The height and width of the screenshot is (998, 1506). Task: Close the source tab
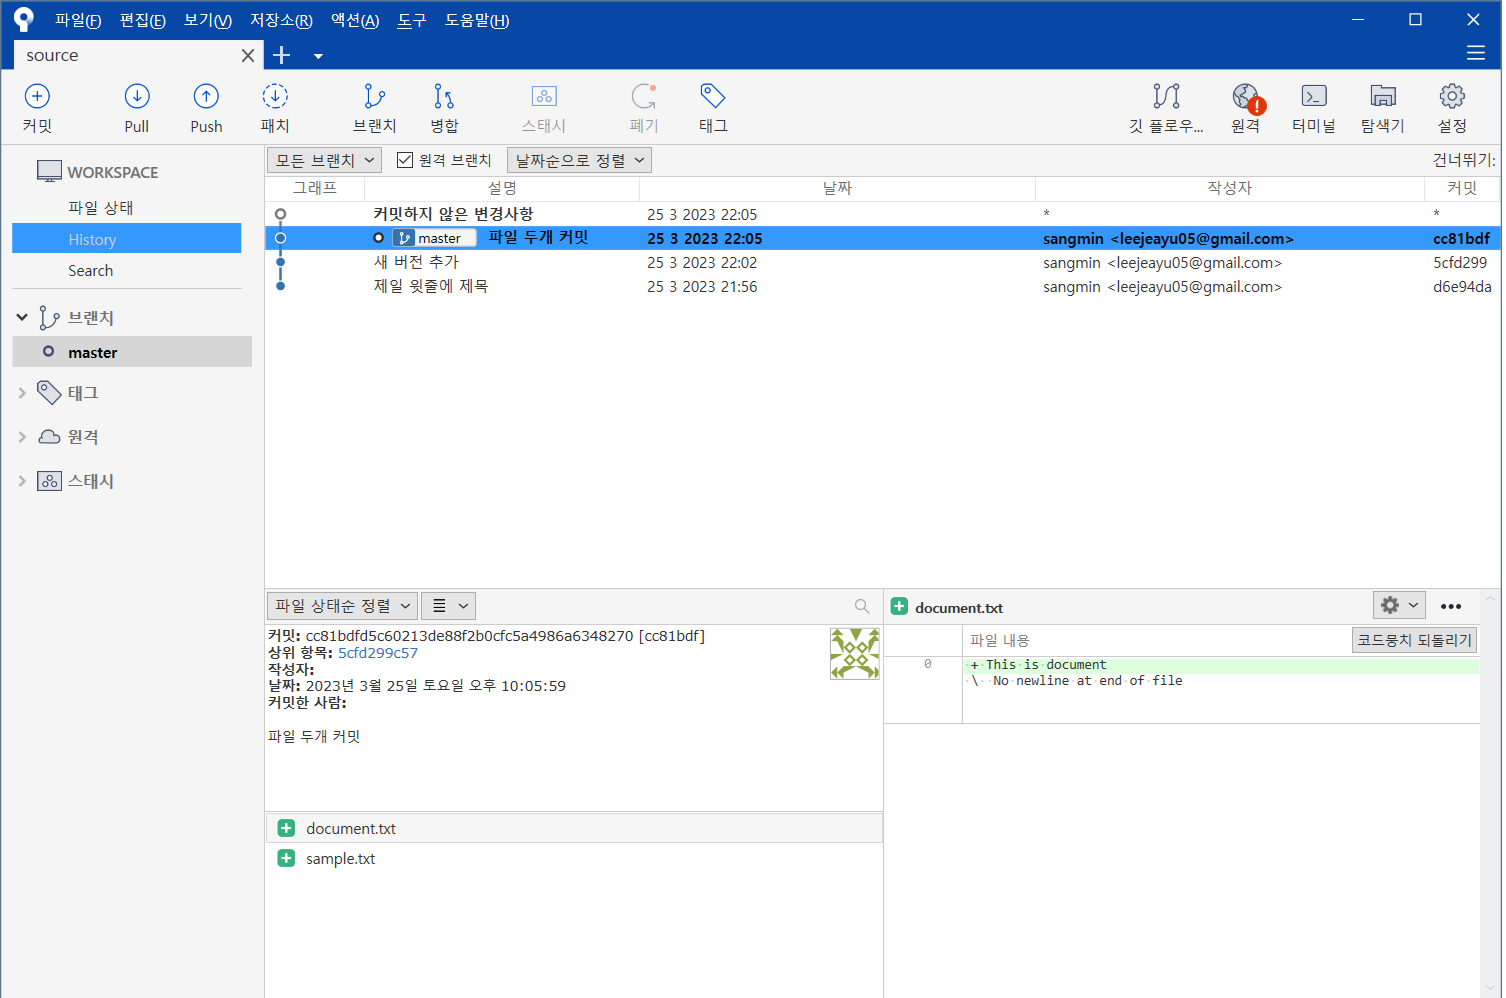[248, 56]
